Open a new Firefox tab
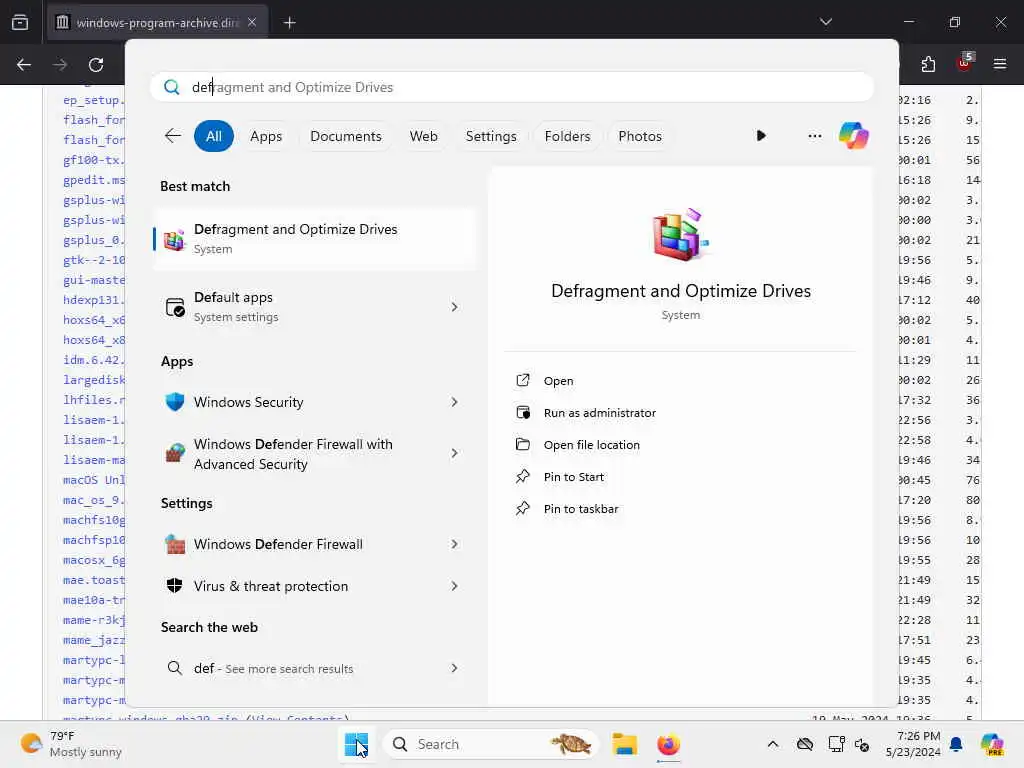 tap(289, 23)
